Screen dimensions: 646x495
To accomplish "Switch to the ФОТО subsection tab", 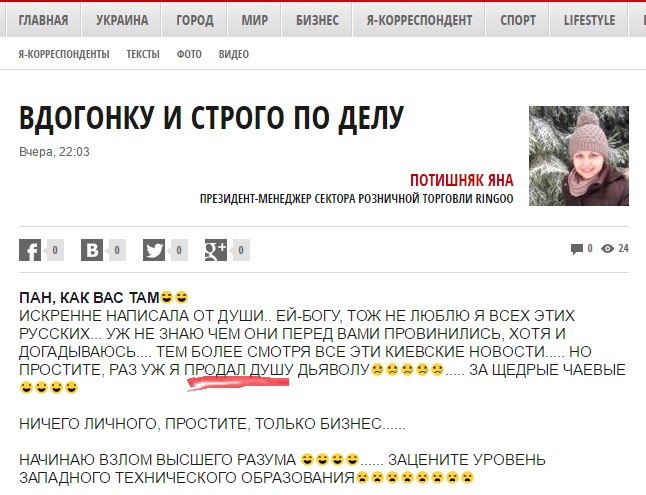I will point(189,54).
